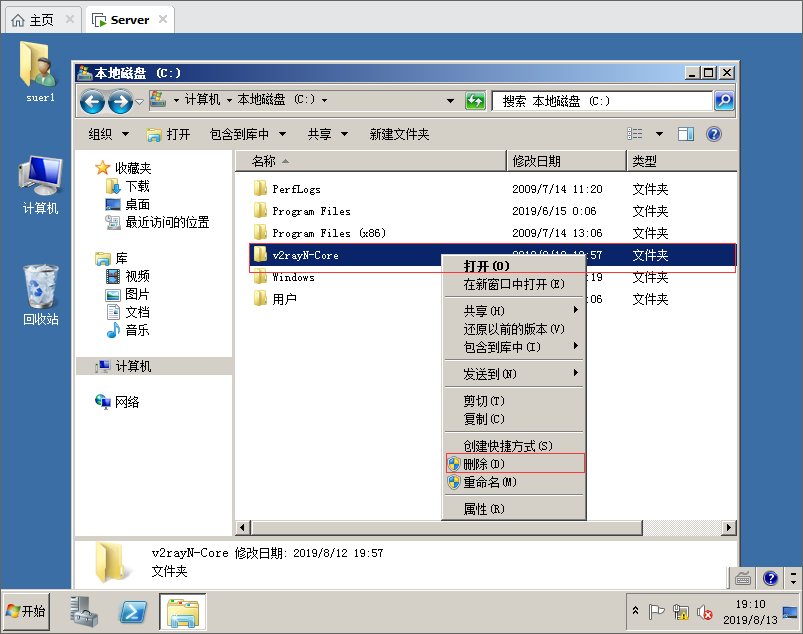Screen dimensions: 803x634
Task: Toggle the preview pane icon
Action: click(686, 134)
